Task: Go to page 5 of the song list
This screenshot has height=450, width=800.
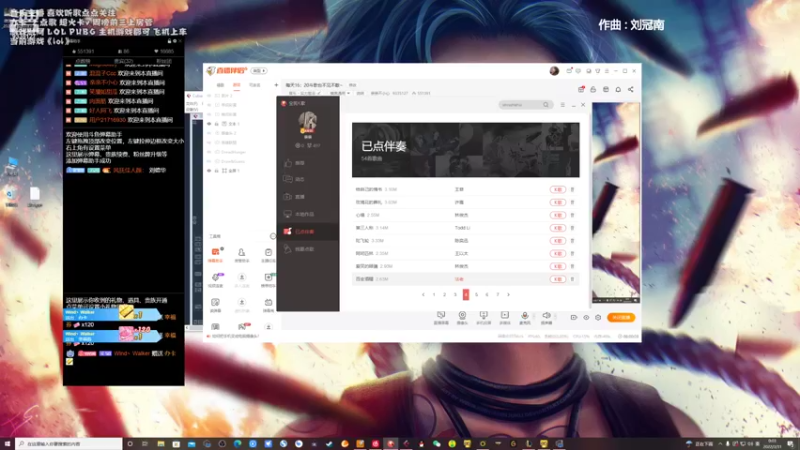Action: click(x=477, y=294)
